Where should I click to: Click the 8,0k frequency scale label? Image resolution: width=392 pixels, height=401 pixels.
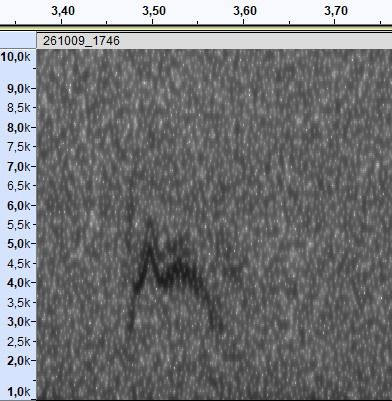pyautogui.click(x=19, y=127)
